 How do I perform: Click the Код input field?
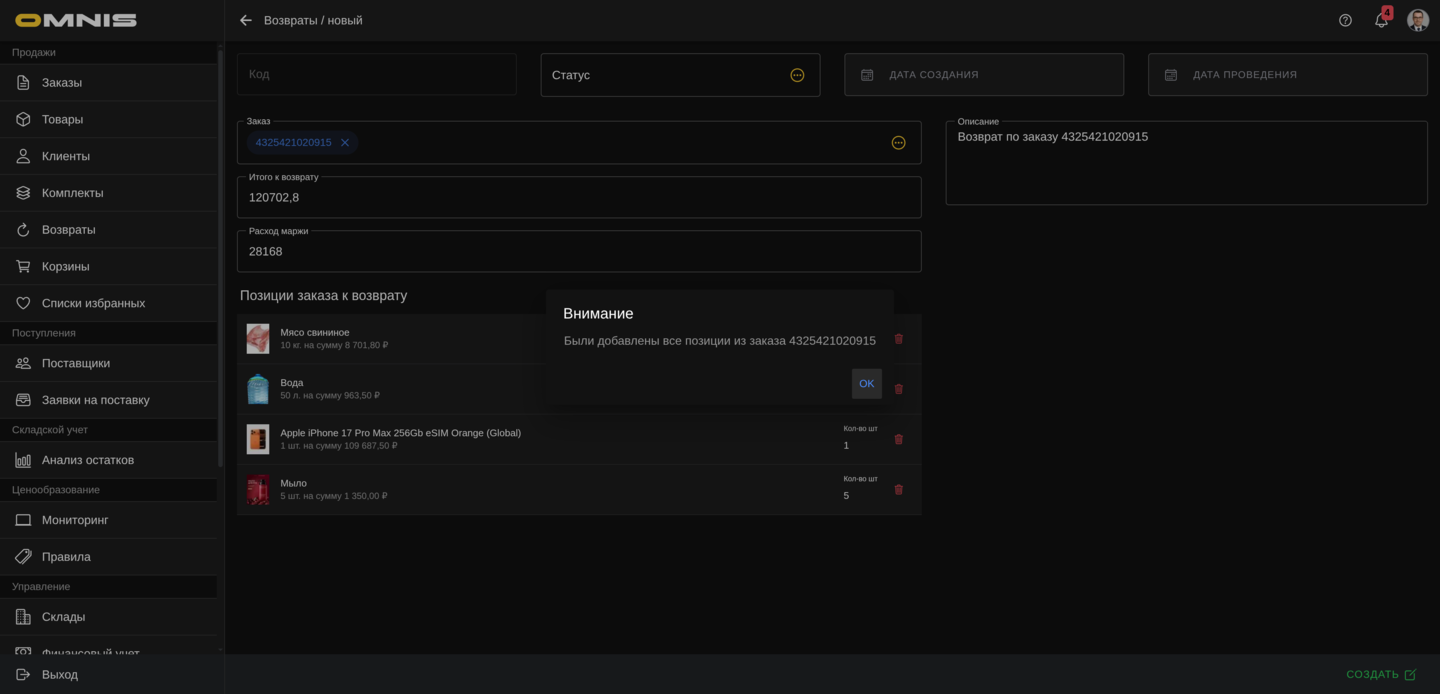coord(376,75)
